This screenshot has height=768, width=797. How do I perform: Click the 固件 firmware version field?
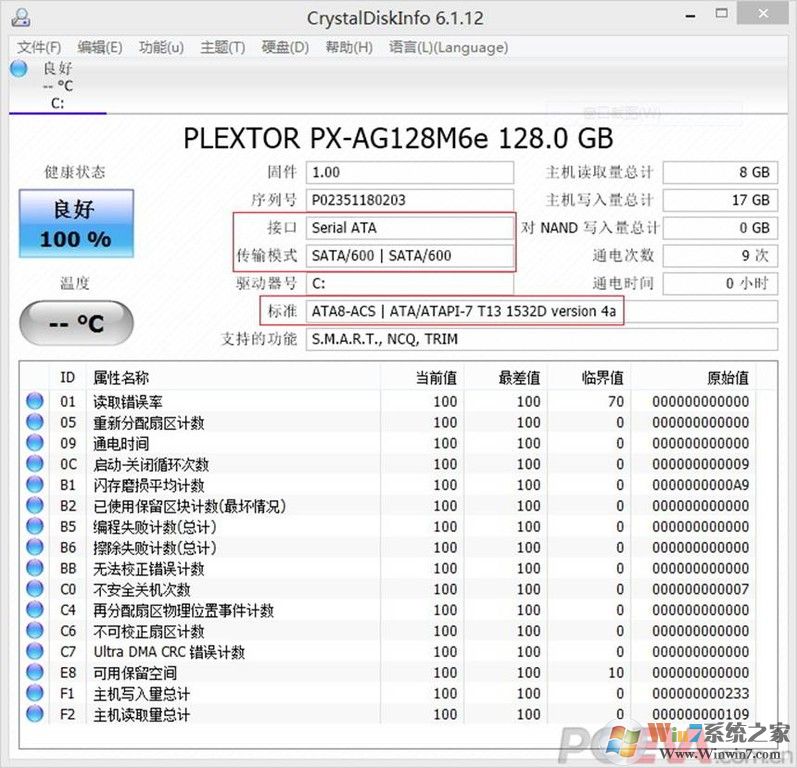coord(409,172)
